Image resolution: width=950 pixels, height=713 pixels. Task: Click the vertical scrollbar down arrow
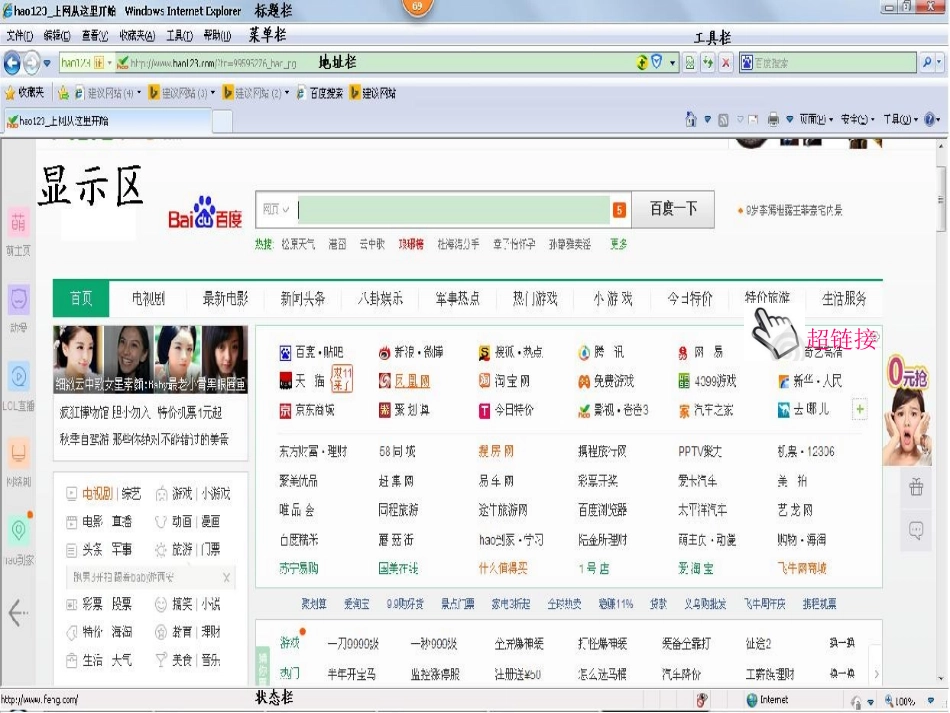(940, 678)
